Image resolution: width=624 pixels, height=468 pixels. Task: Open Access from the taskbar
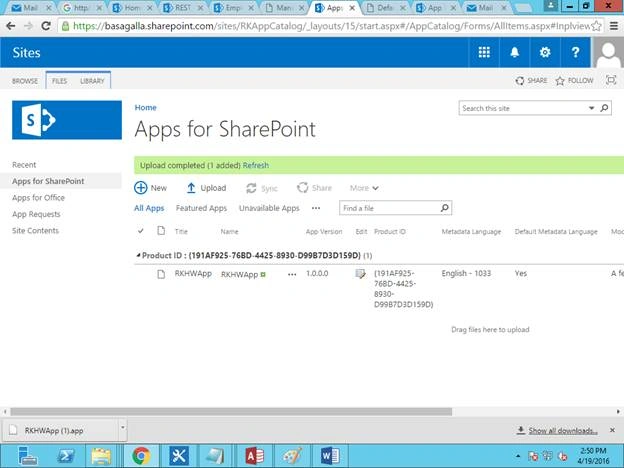pyautogui.click(x=254, y=456)
